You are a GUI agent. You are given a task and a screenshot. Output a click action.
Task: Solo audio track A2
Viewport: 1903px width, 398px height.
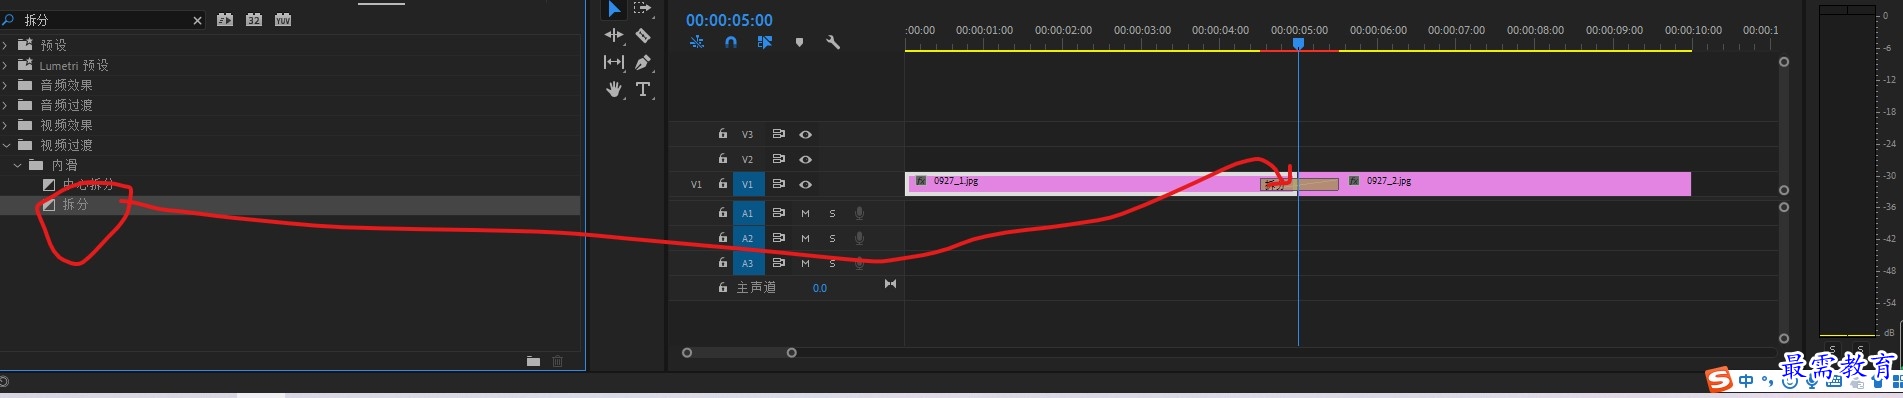pyautogui.click(x=832, y=238)
